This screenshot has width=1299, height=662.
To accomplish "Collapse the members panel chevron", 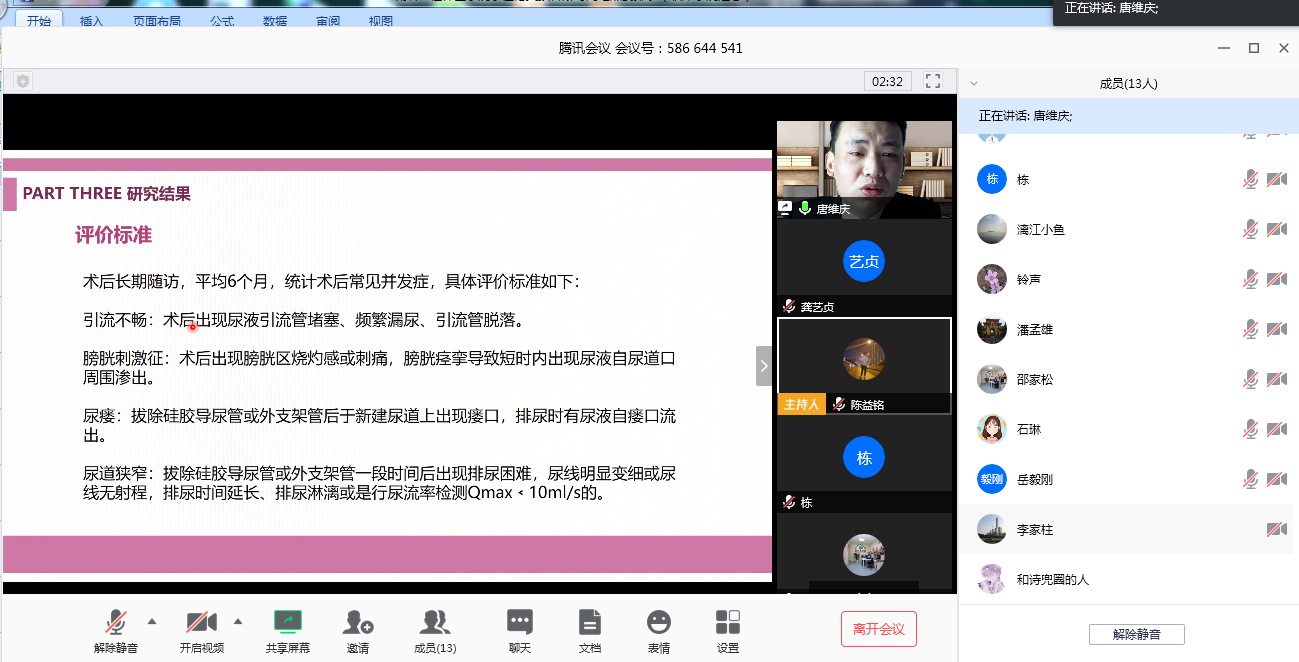I will pyautogui.click(x=974, y=84).
